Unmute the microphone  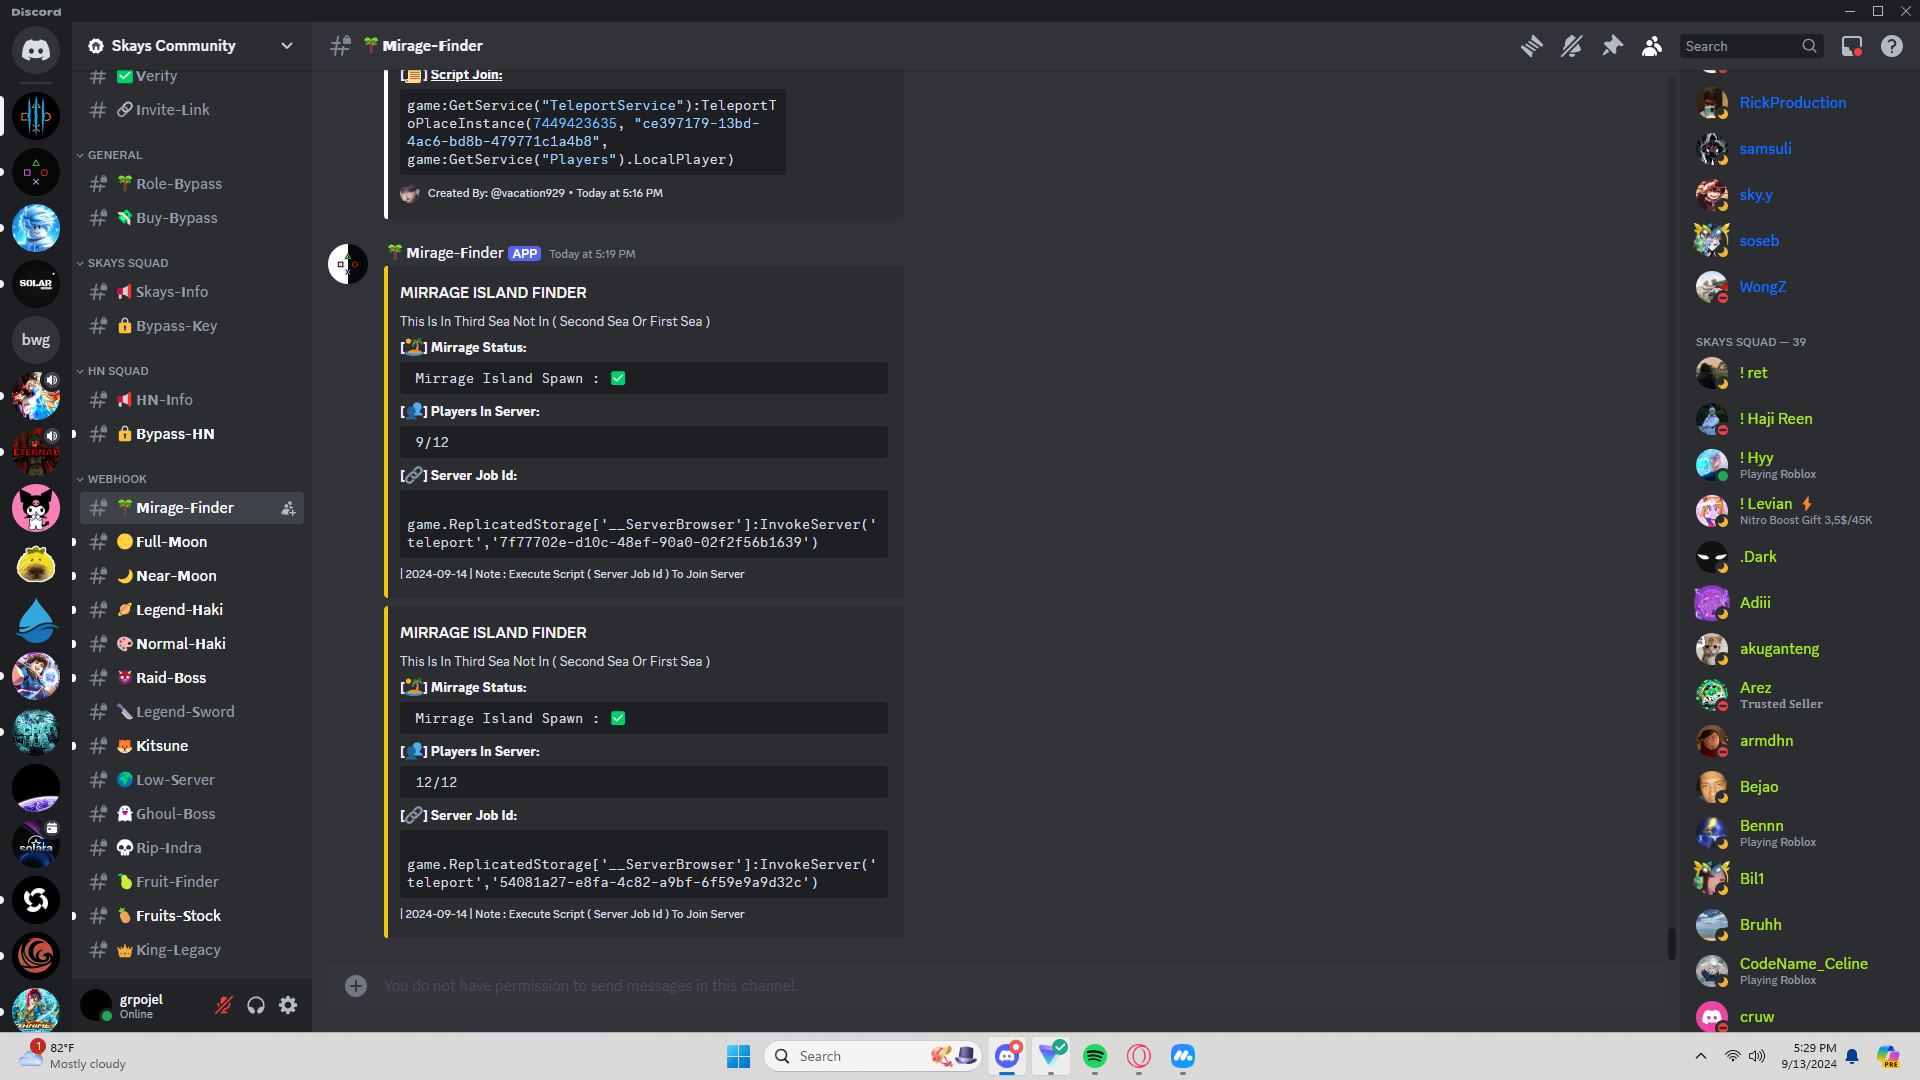224,1005
